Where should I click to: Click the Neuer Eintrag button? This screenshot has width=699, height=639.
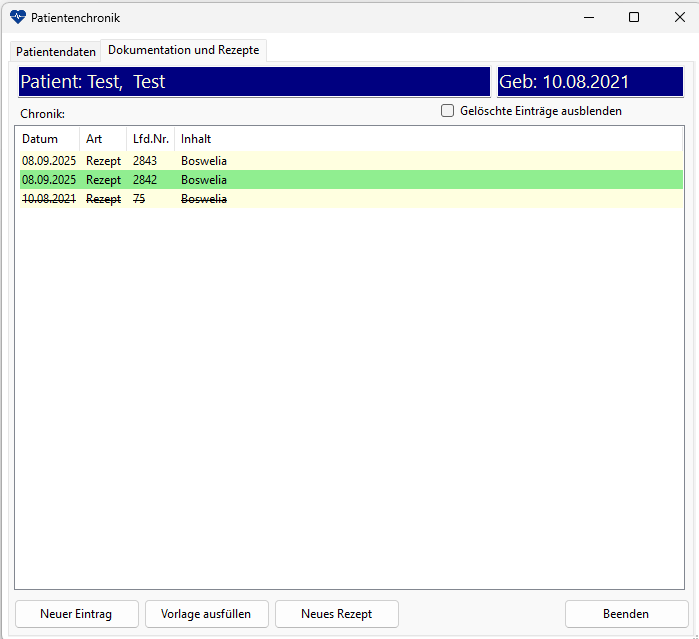coord(77,614)
